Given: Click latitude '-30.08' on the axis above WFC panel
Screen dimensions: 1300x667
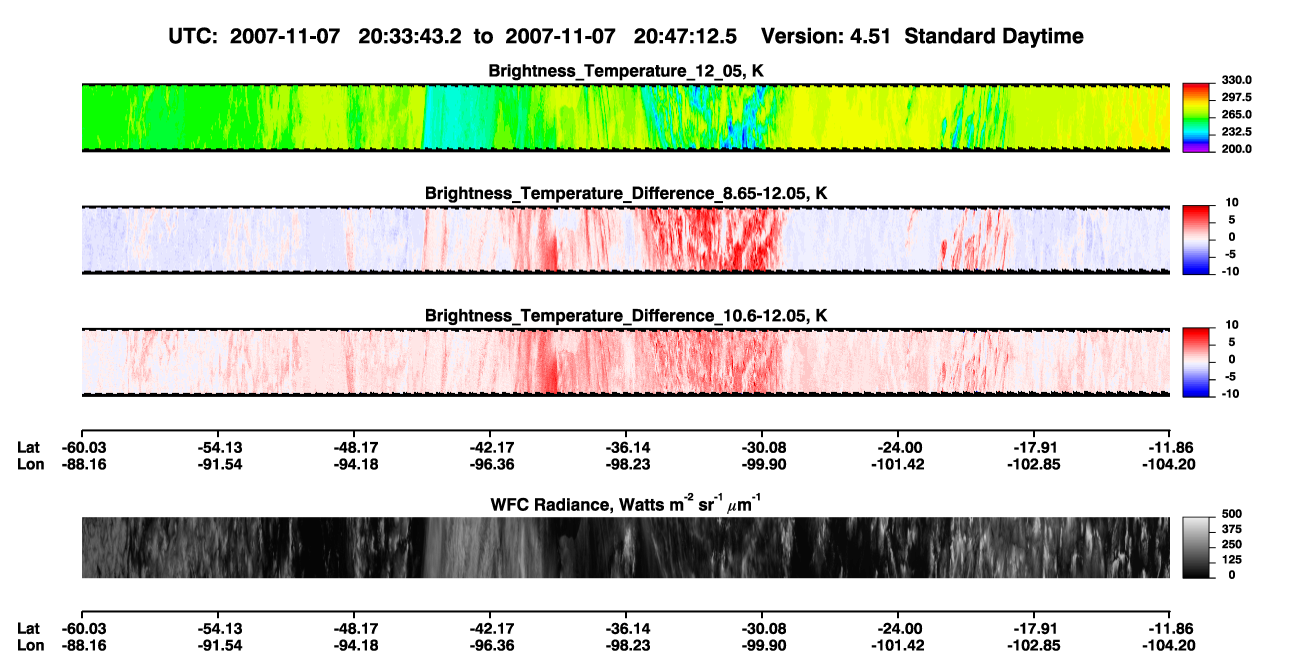Looking at the screenshot, I should [x=762, y=448].
